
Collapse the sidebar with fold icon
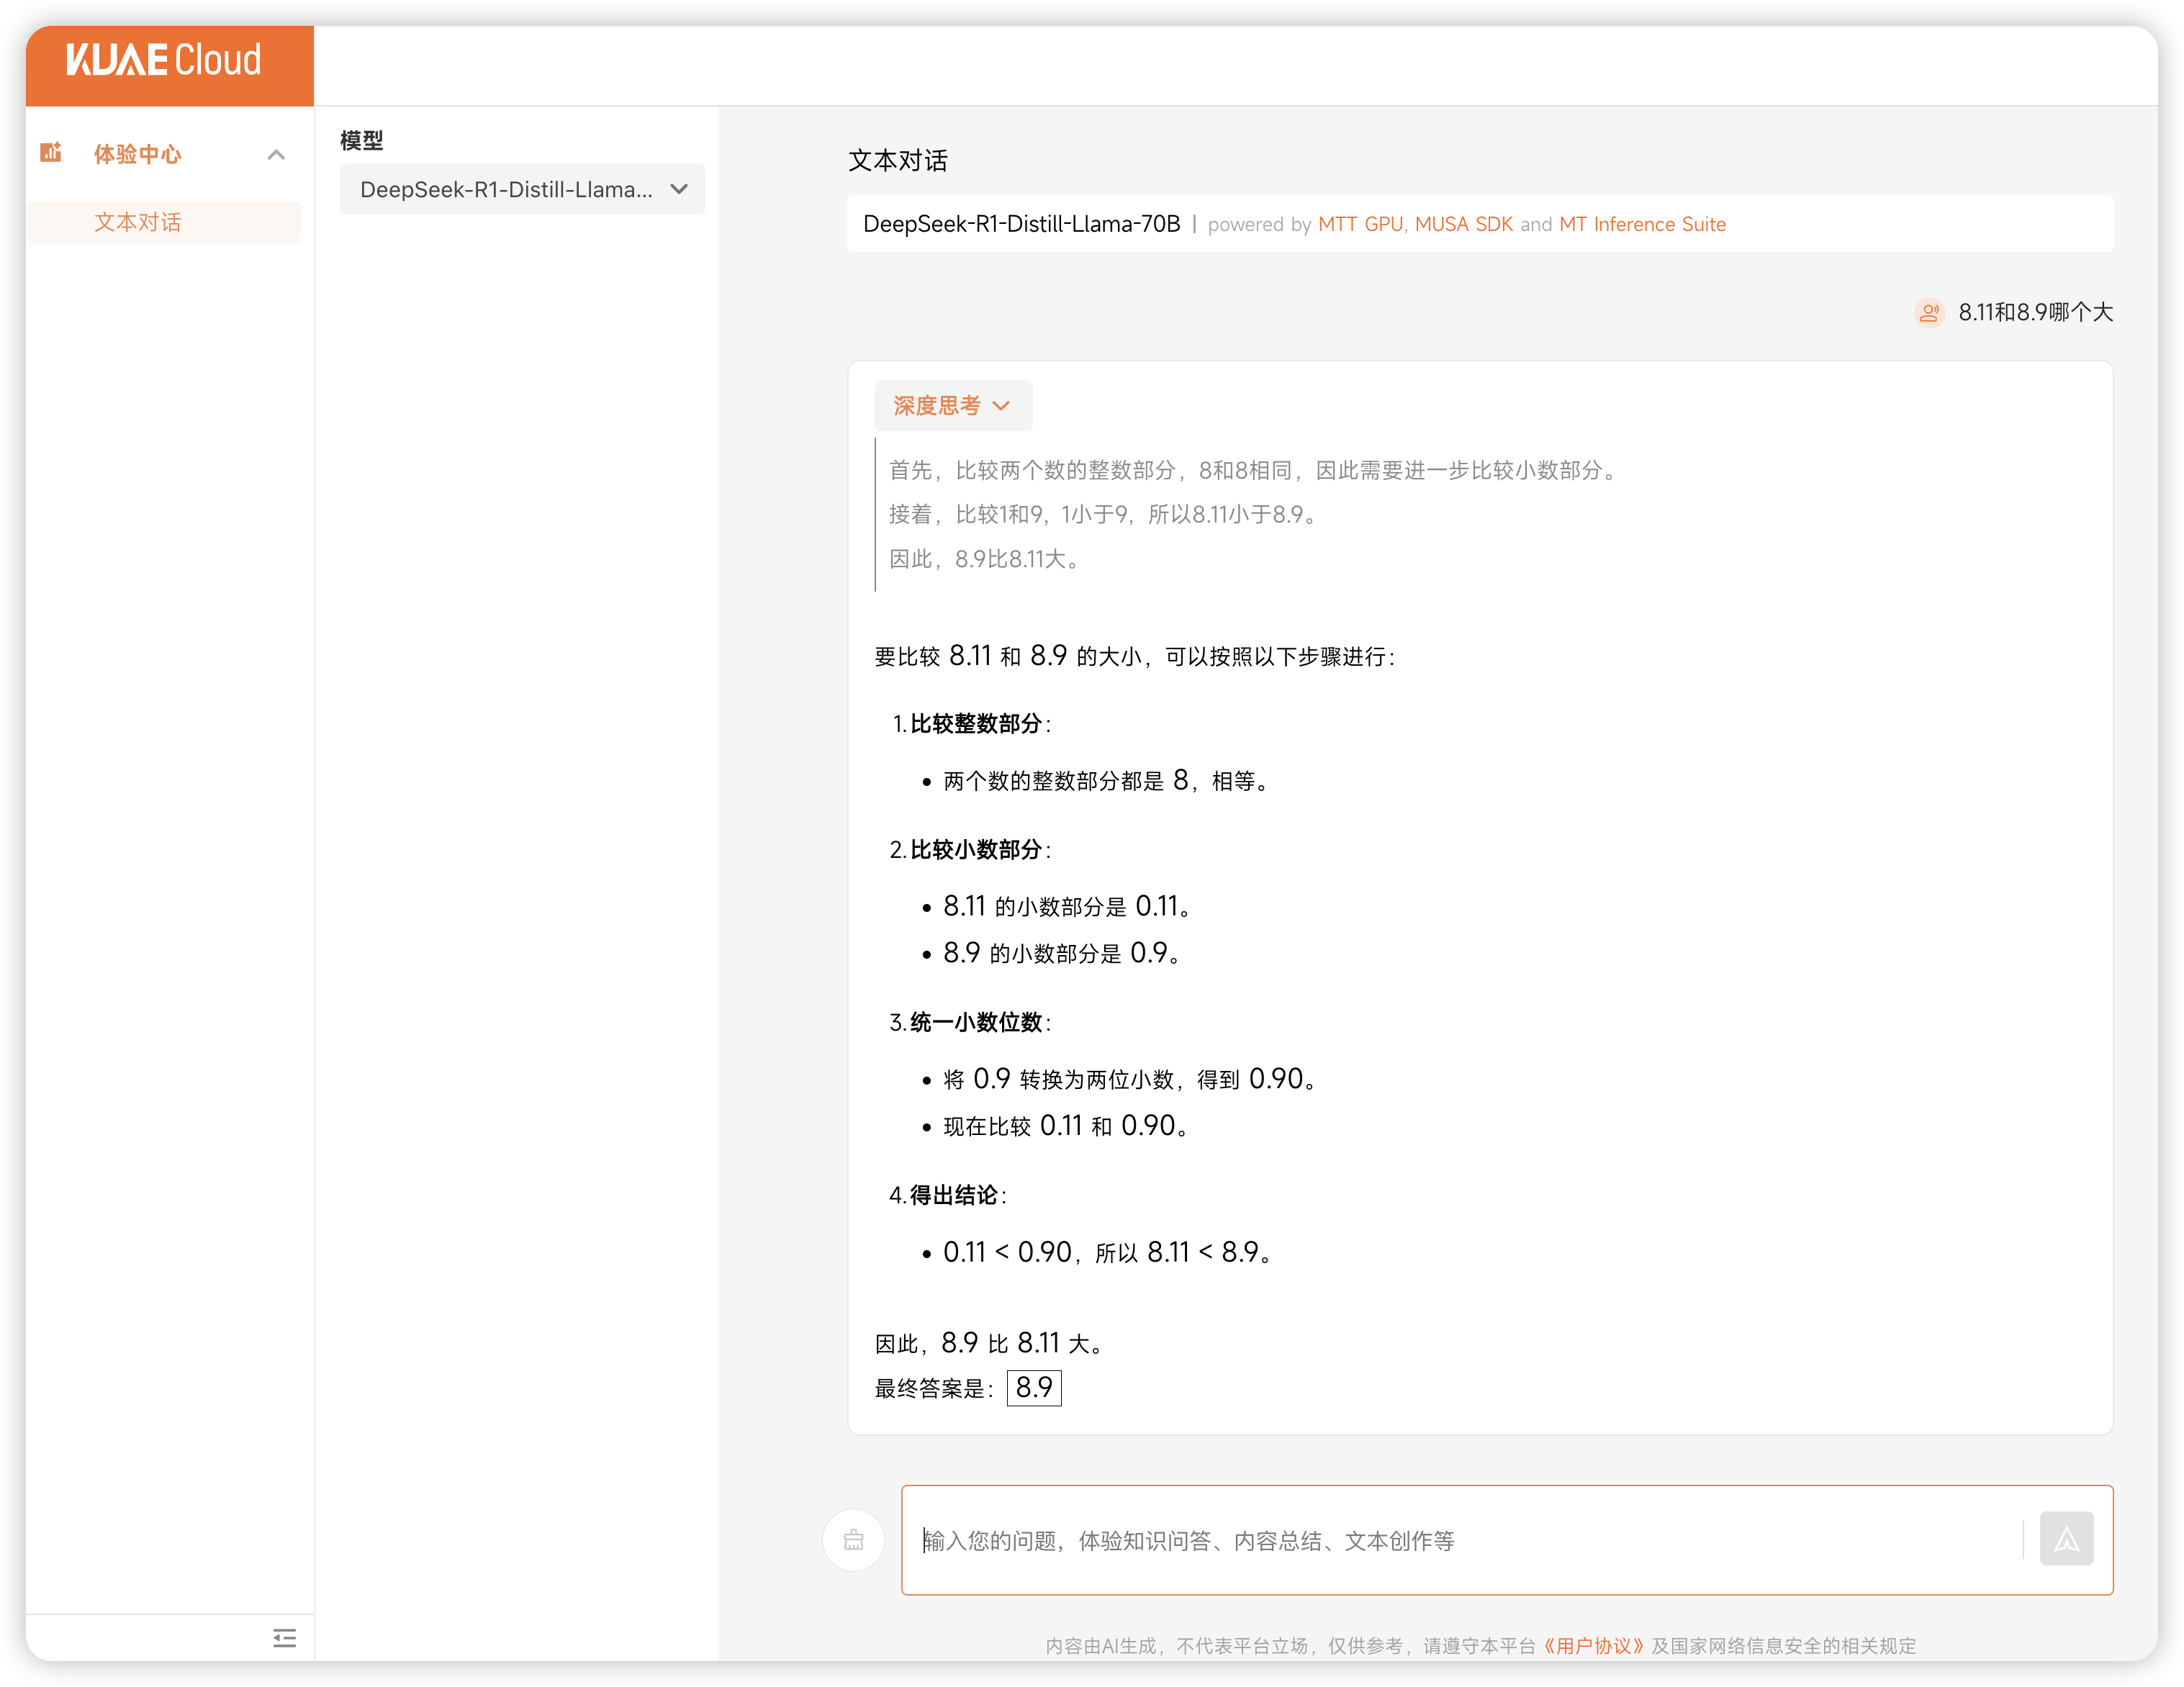tap(285, 1637)
